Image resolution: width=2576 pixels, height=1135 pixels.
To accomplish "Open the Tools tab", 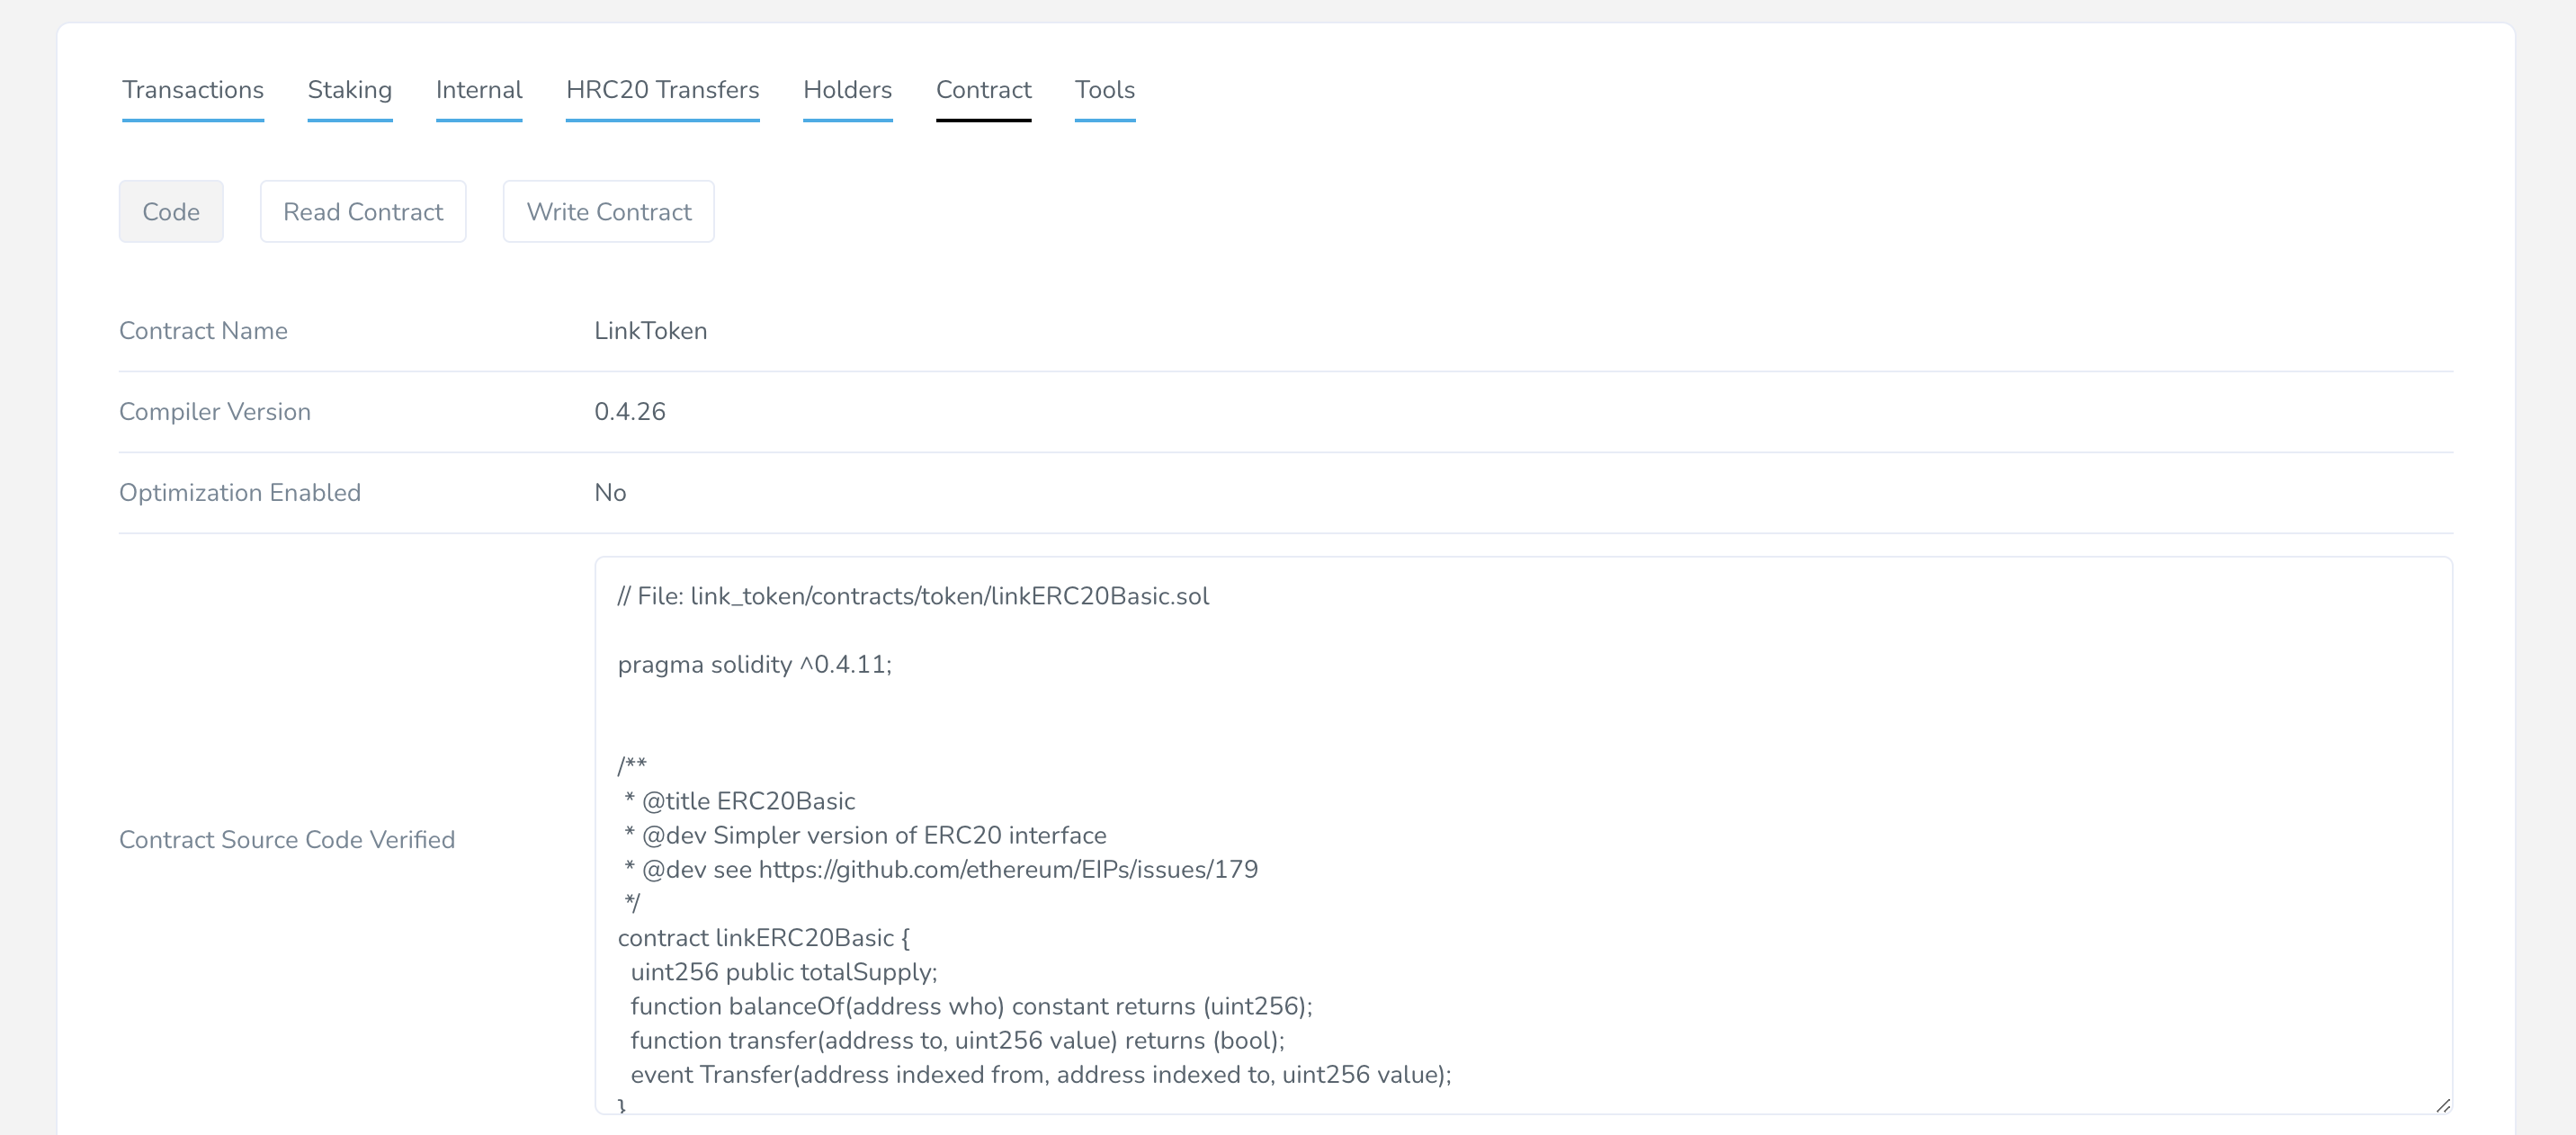I will point(1104,90).
